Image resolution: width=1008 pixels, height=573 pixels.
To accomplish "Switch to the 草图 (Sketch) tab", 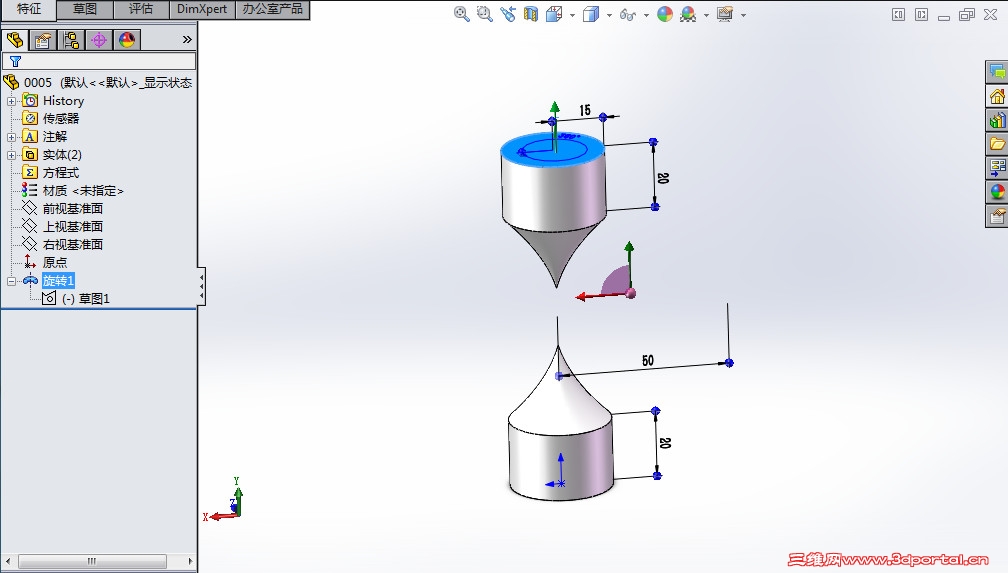I will 85,9.
